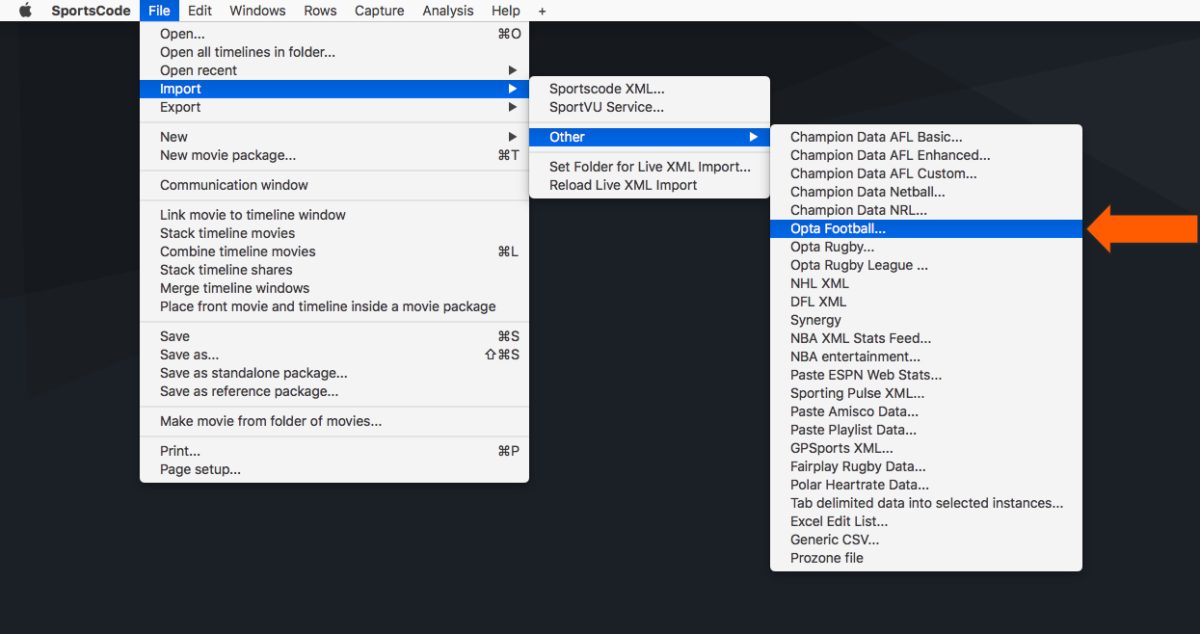Import Excel Edit List...
The image size is (1200, 634).
pos(926,522)
